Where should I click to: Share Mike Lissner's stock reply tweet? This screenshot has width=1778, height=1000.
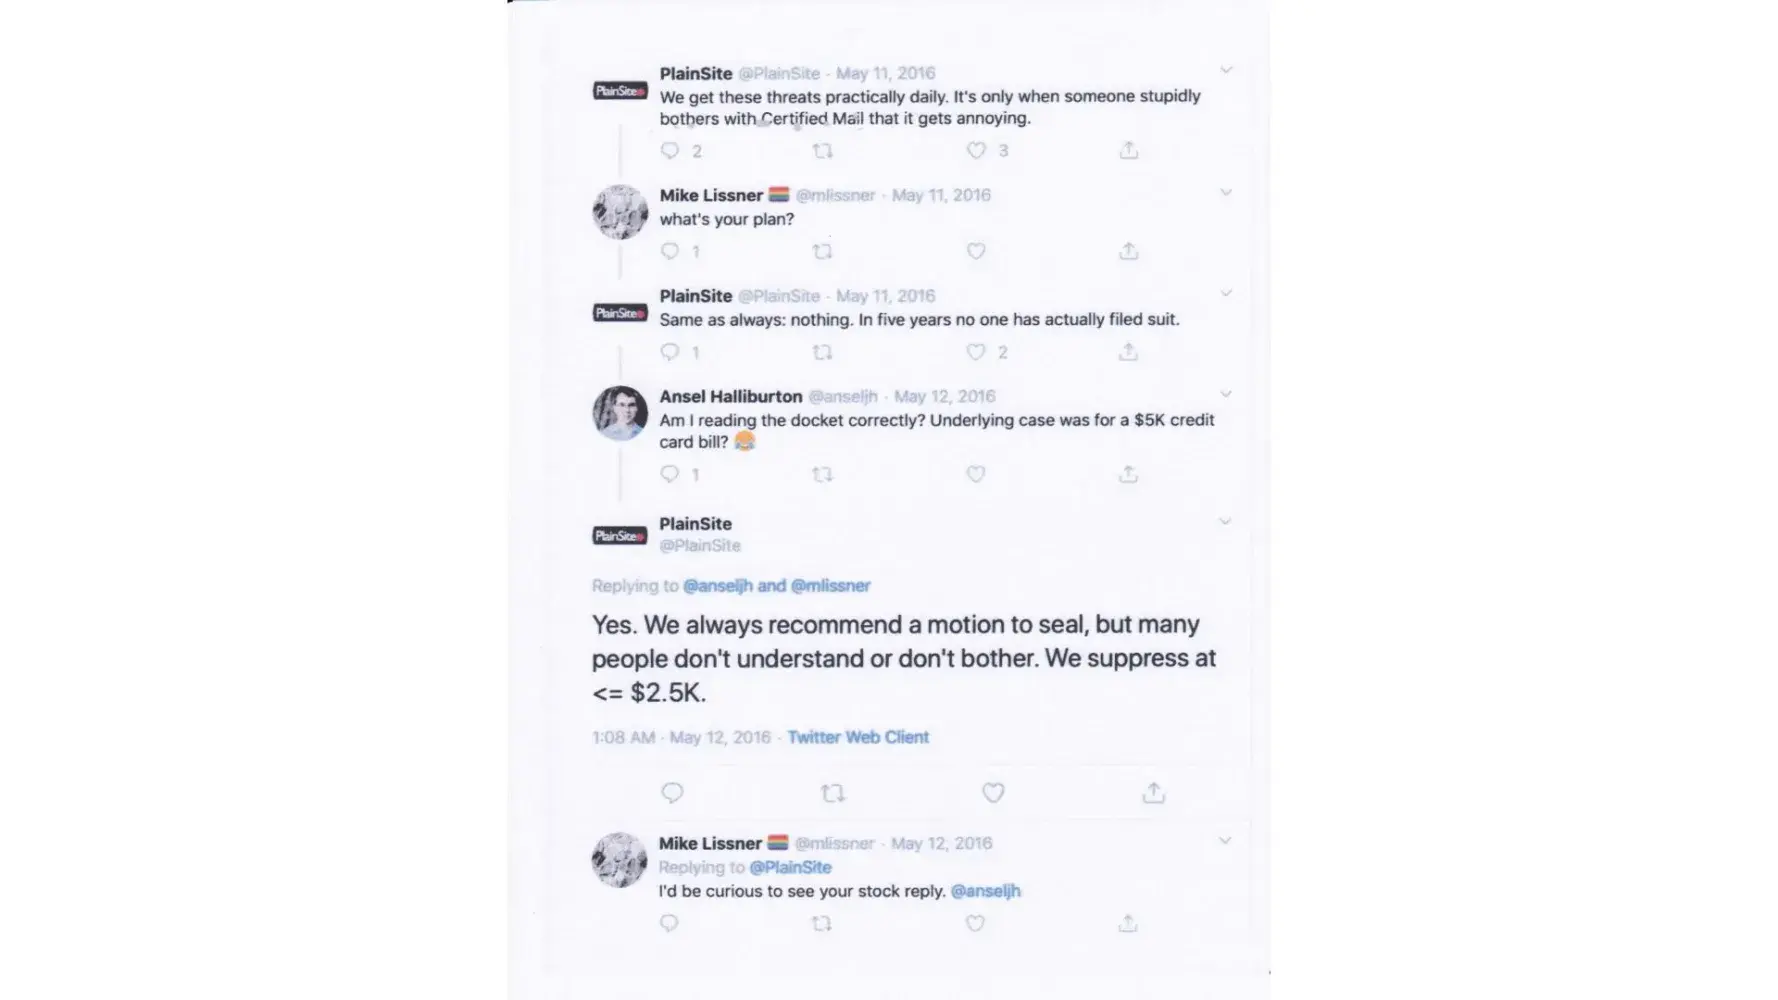[1128, 924]
